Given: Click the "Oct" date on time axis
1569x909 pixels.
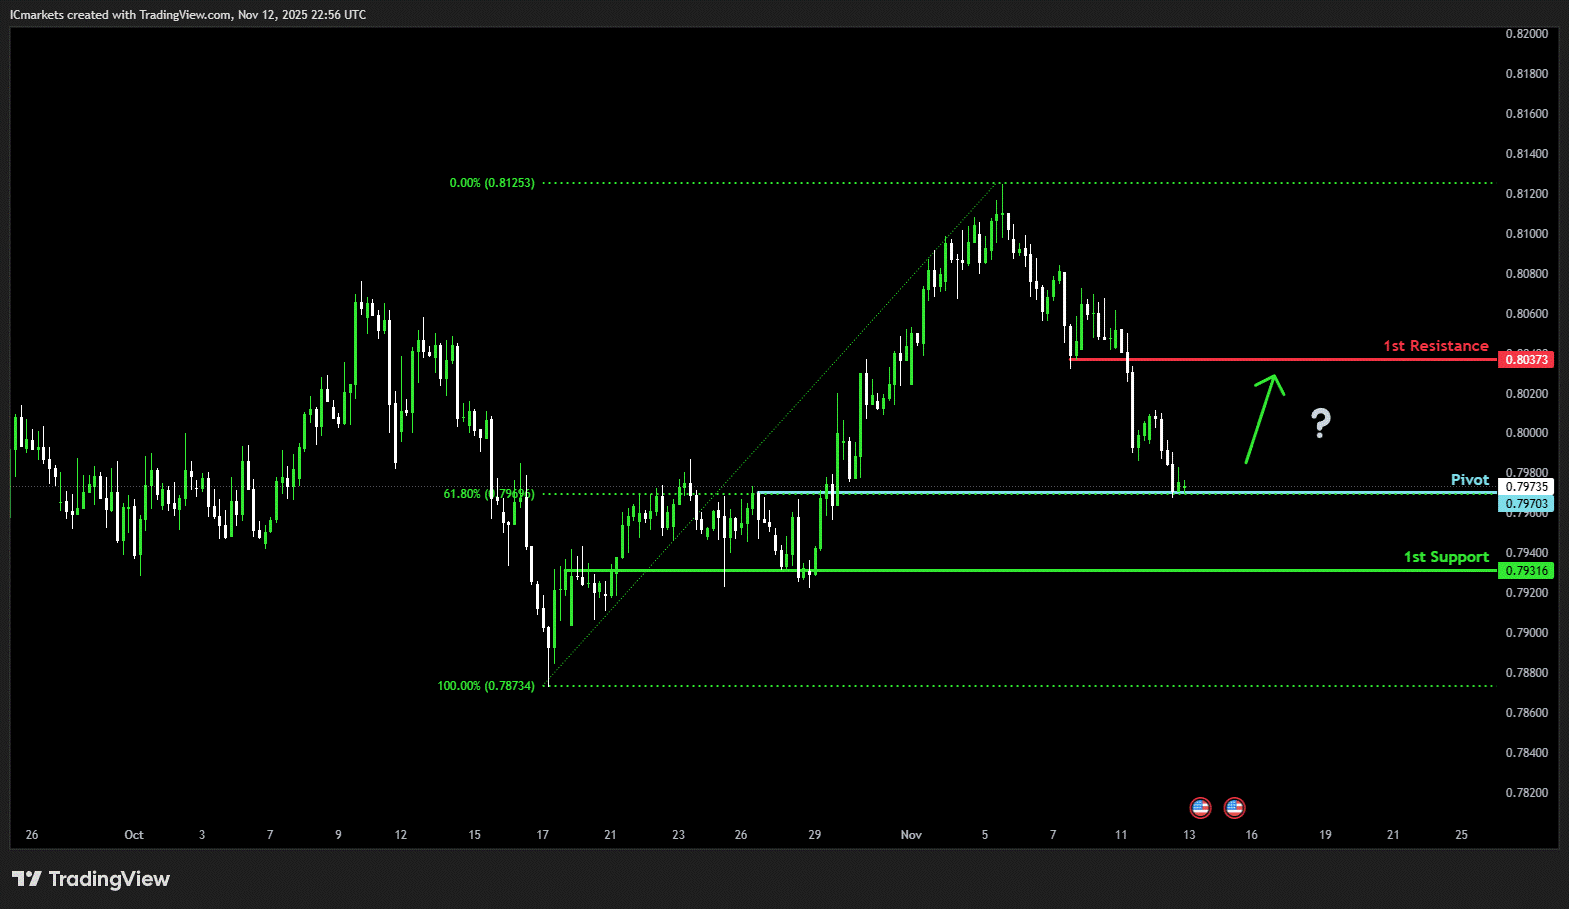Looking at the screenshot, I should tap(134, 835).
